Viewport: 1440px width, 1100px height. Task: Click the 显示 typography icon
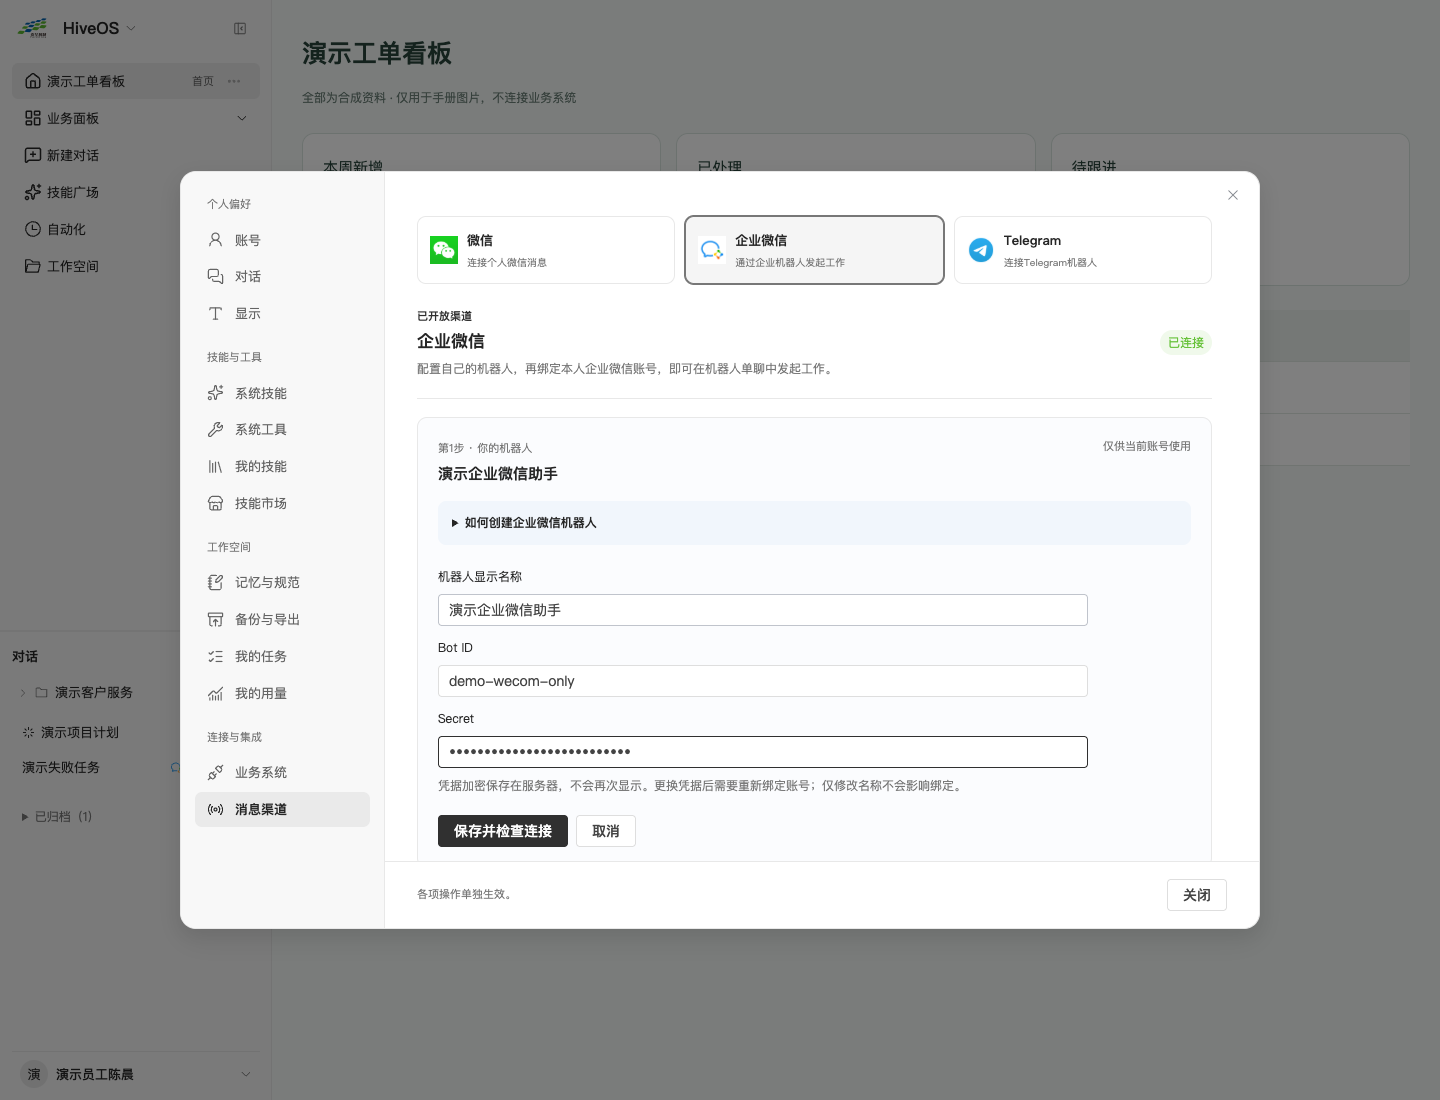[x=215, y=314]
